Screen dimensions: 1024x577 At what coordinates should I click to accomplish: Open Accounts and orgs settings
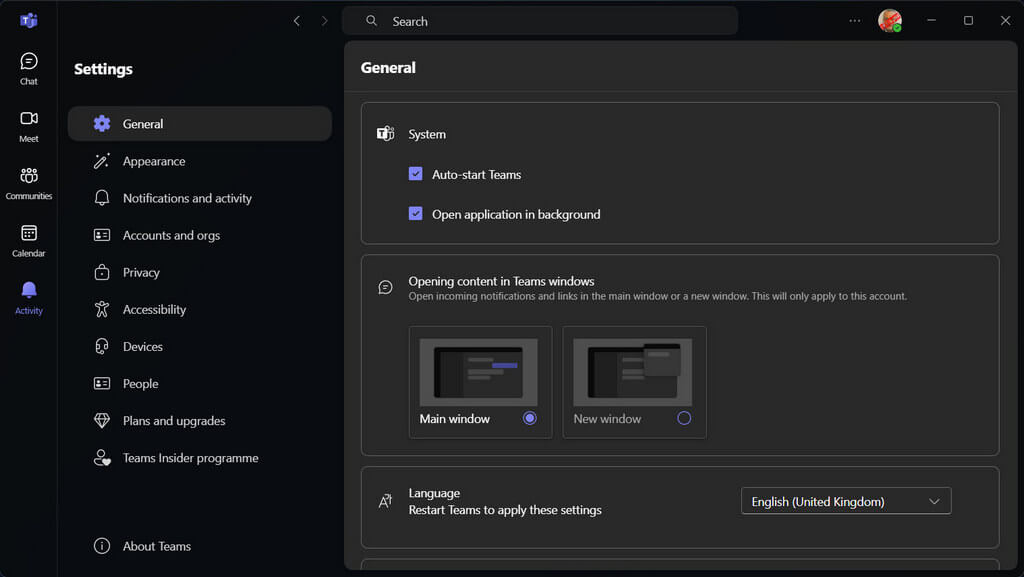(200, 235)
